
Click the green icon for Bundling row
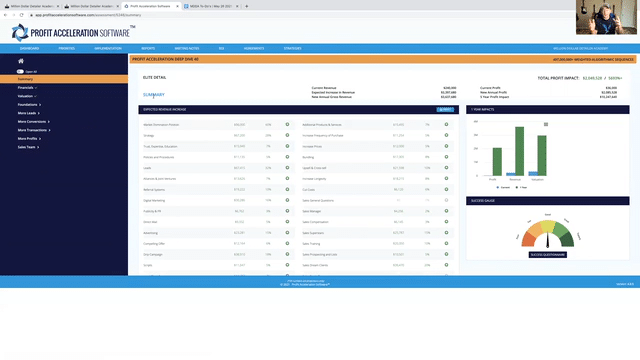[x=447, y=157]
